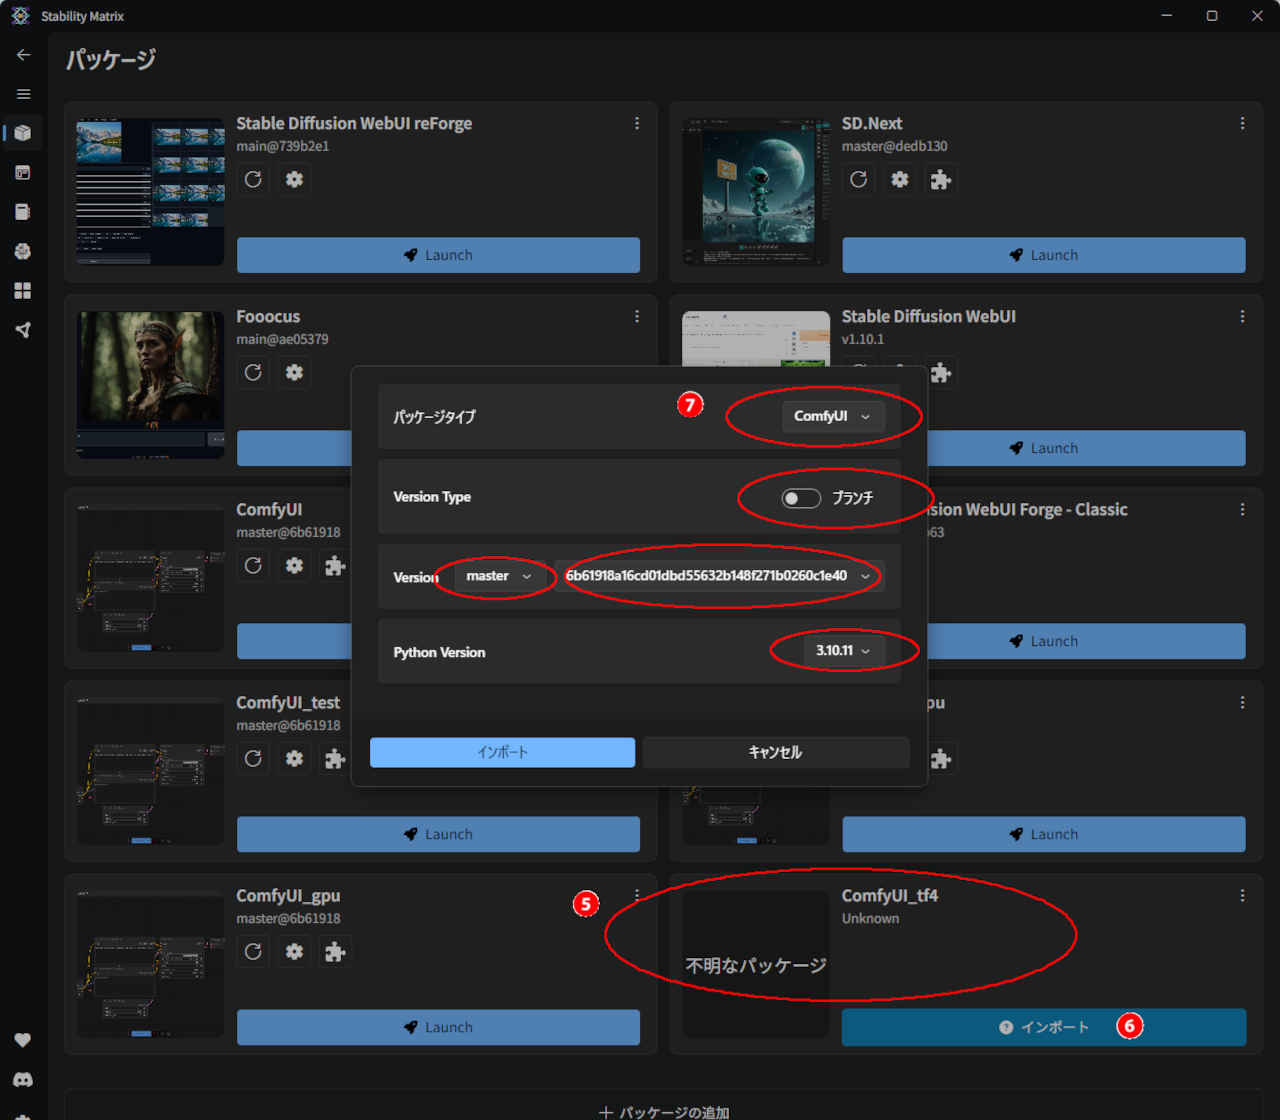
Task: Click the キャンセル button in the dialog
Action: click(776, 752)
